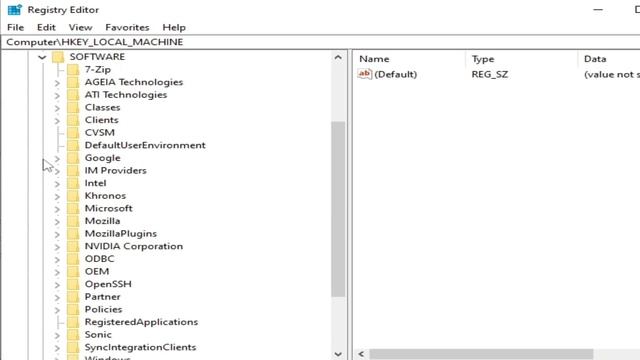Click the ATI Technologies folder icon

(73, 95)
